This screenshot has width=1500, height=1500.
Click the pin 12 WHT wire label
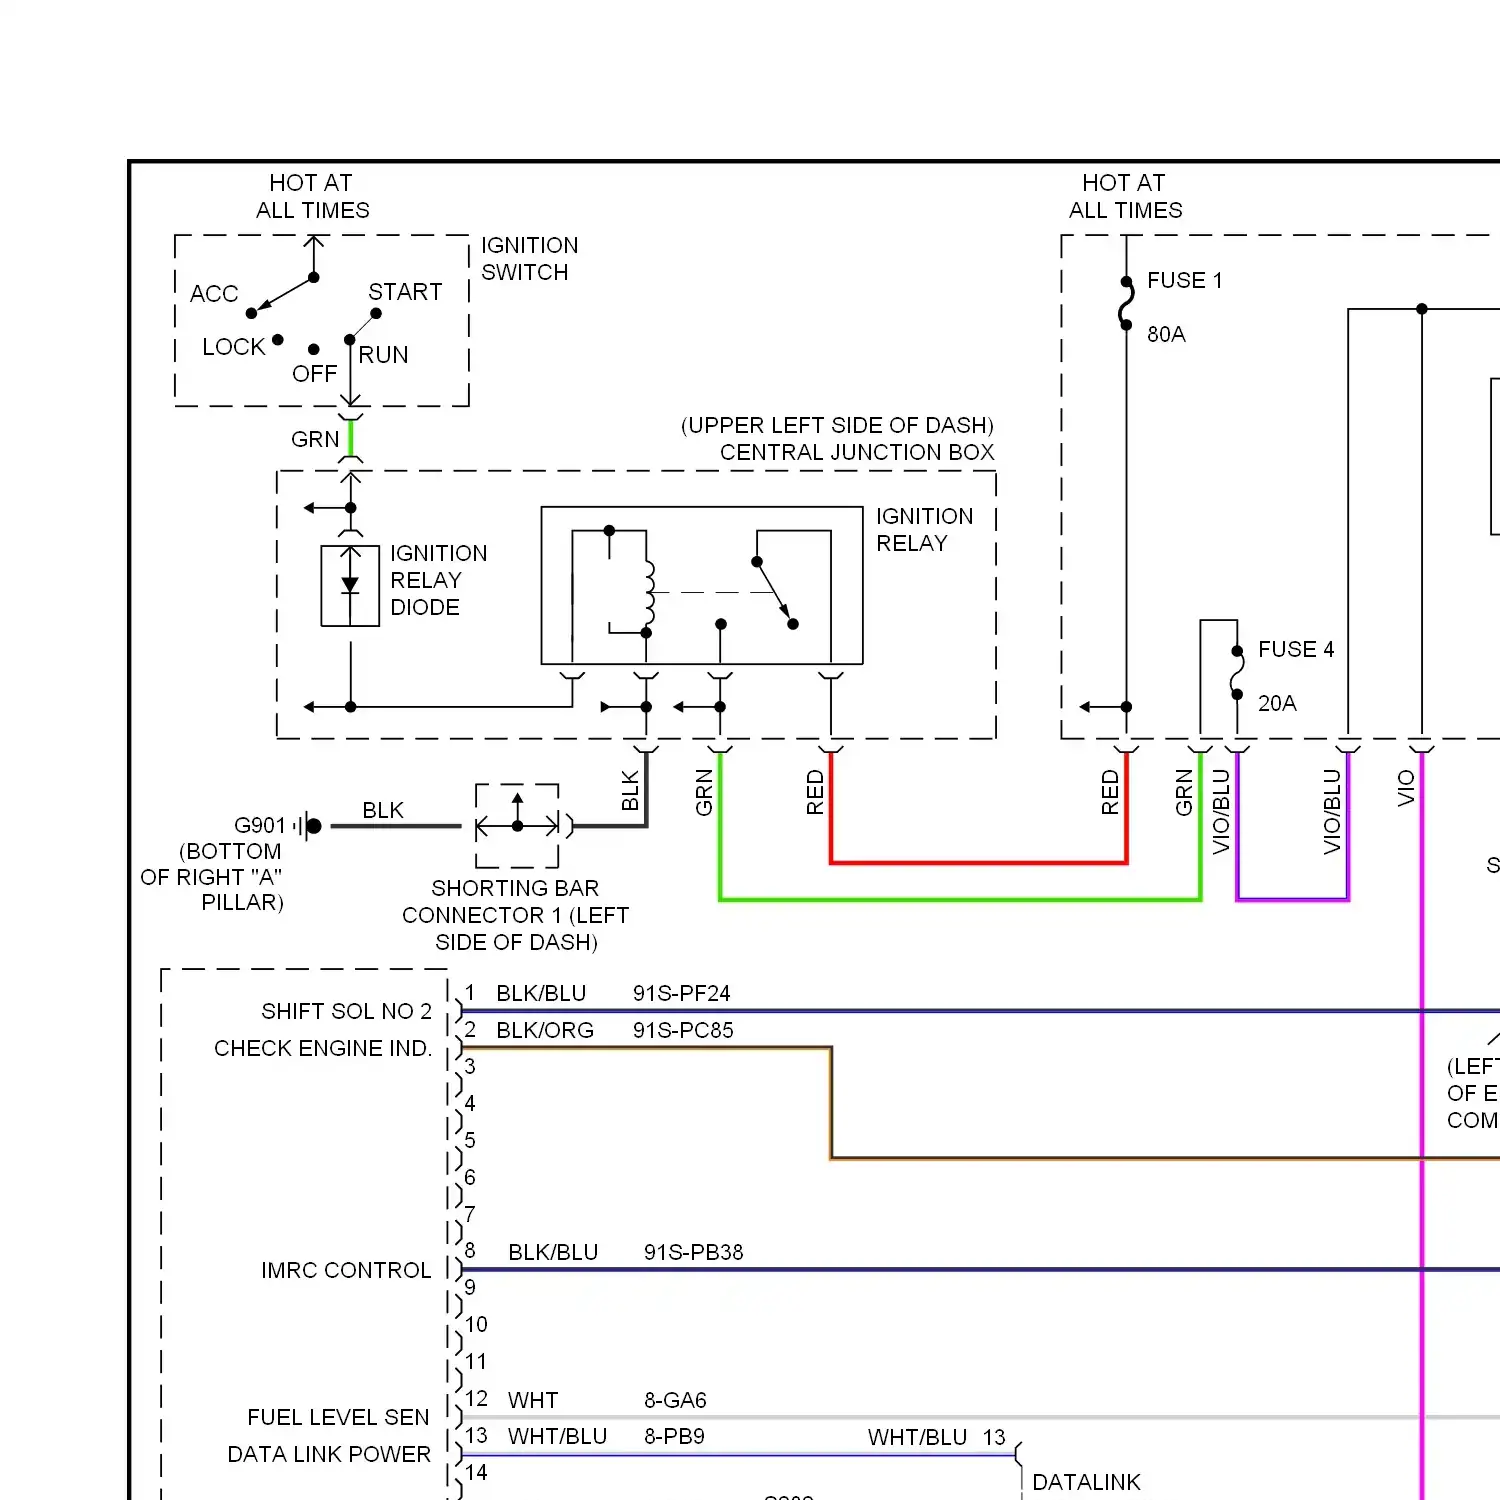click(x=533, y=1400)
